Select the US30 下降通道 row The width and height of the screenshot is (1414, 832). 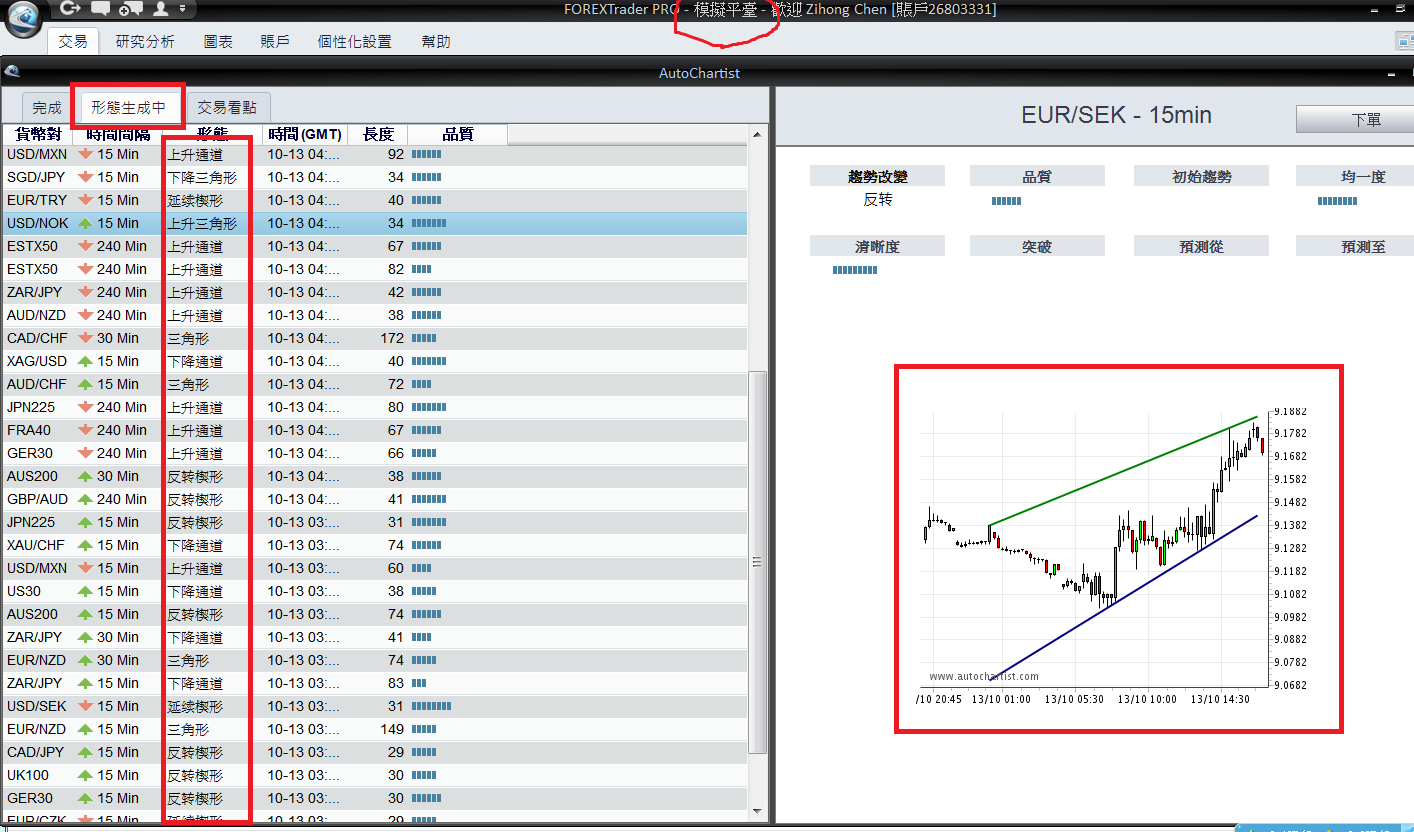click(x=375, y=591)
